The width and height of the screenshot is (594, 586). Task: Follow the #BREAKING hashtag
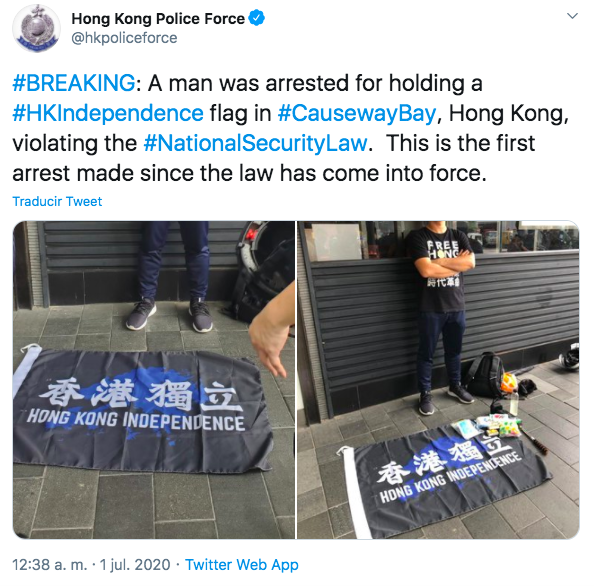73,83
